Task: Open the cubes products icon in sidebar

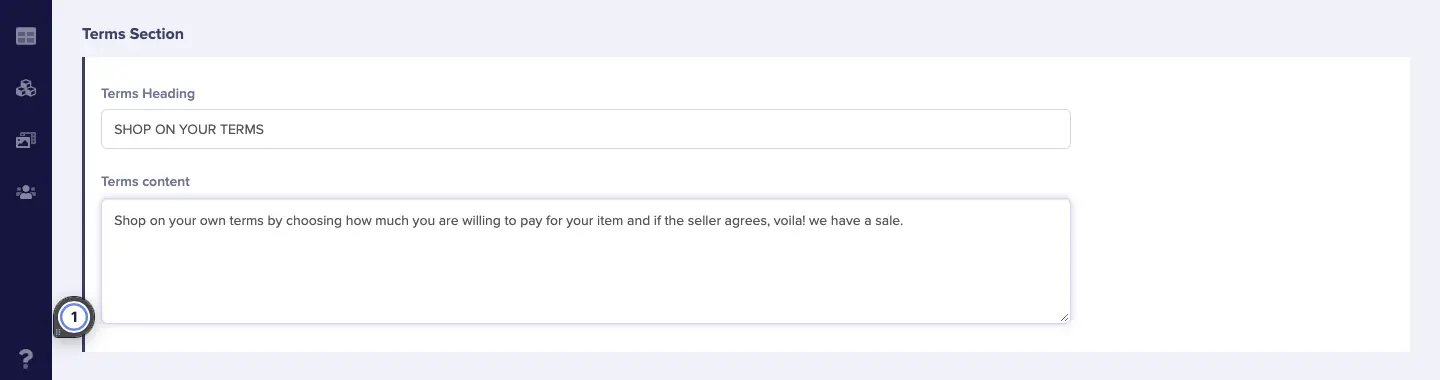Action: 26,89
